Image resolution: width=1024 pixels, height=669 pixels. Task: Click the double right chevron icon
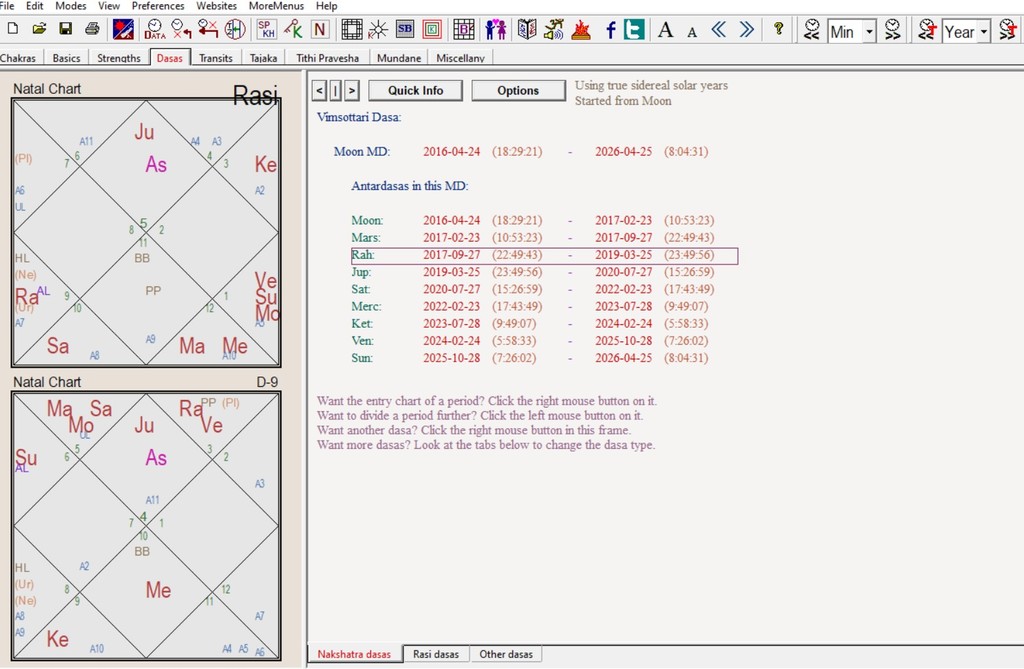pyautogui.click(x=746, y=29)
